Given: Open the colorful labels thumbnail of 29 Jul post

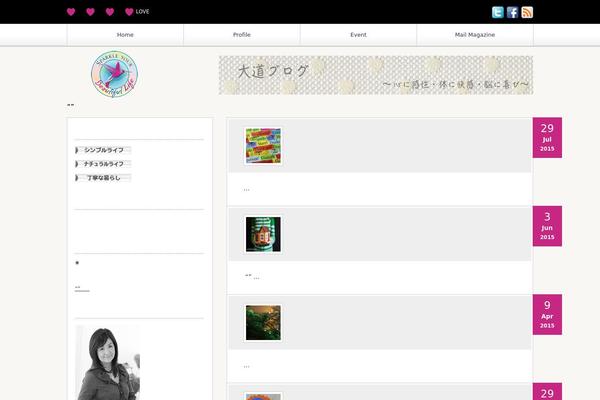Looking at the screenshot, I should [x=263, y=146].
